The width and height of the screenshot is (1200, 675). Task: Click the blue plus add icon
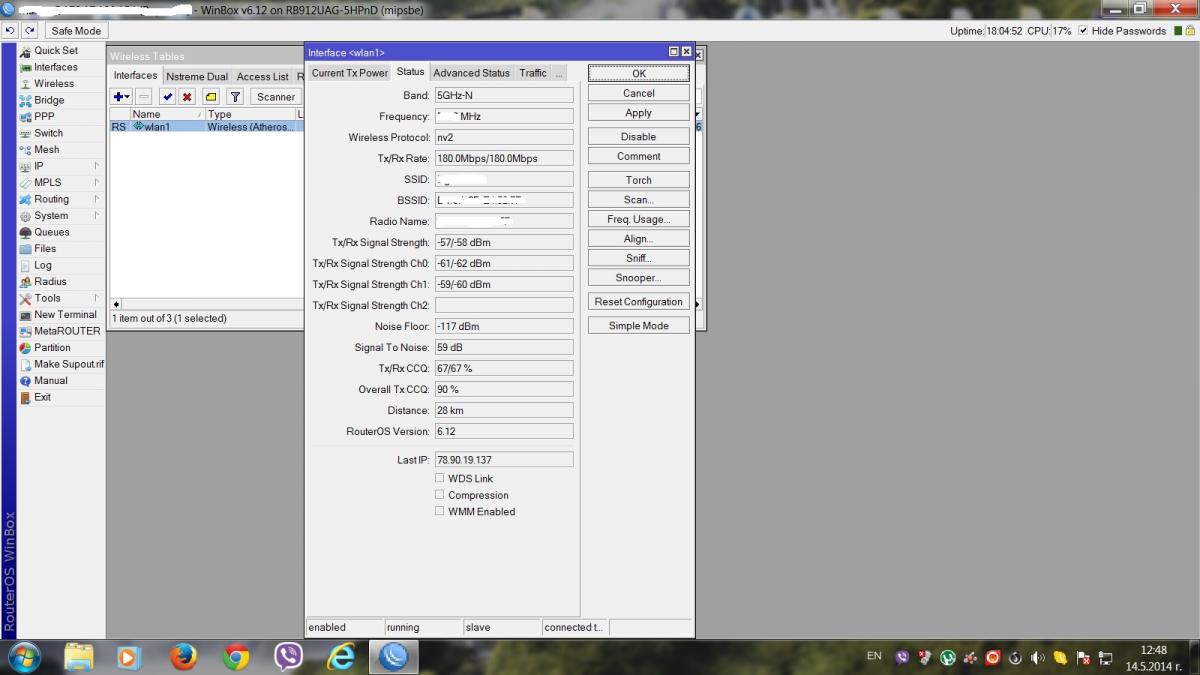tap(119, 97)
